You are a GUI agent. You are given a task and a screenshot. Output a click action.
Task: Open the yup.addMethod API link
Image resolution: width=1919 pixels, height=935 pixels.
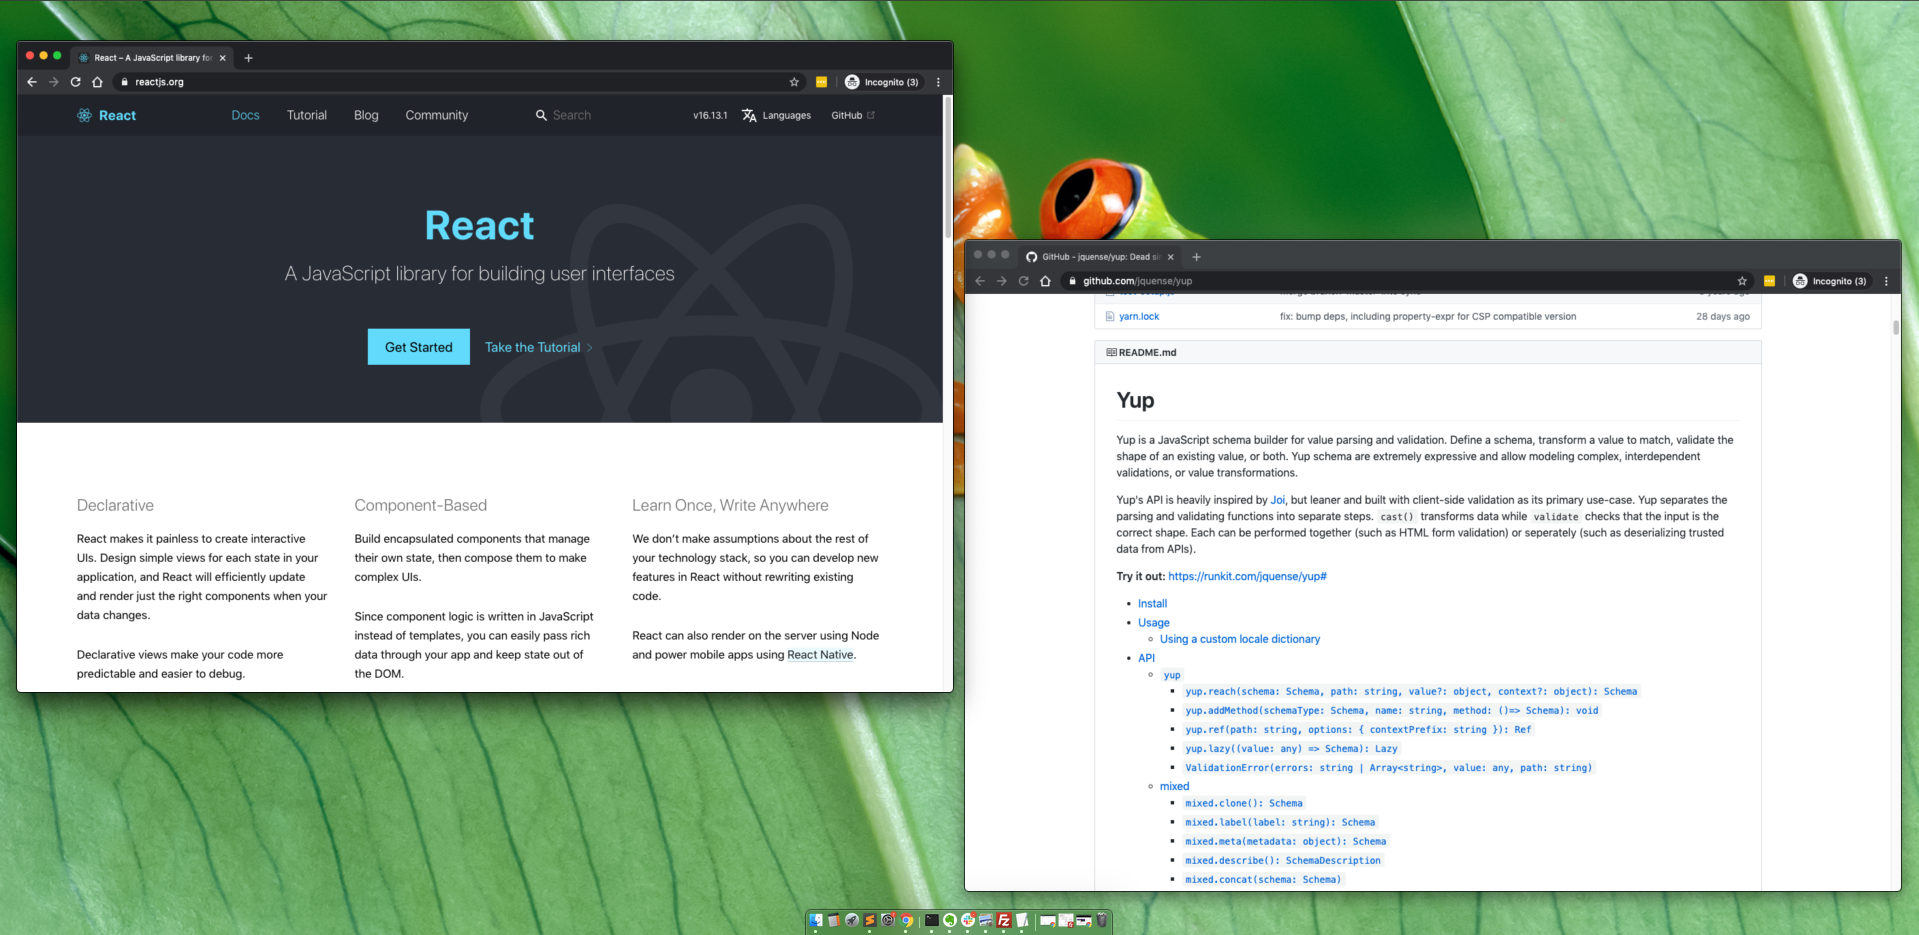pos(1391,710)
